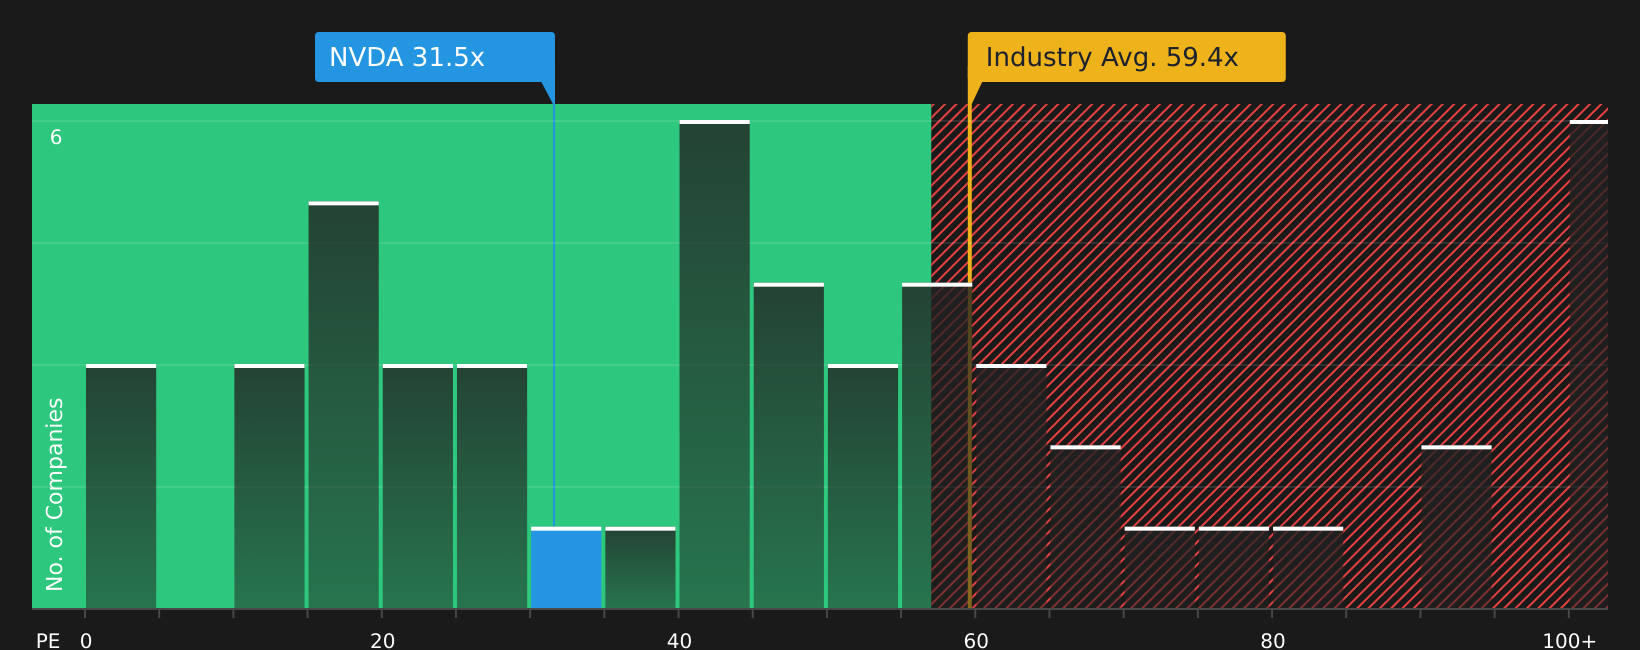This screenshot has height=650, width=1640.
Task: Click the NVDA 31.5x label
Action: 434,57
